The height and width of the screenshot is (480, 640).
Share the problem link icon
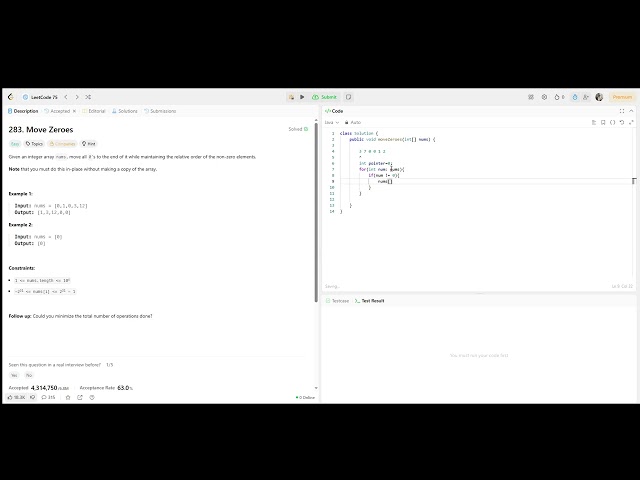(x=80, y=397)
